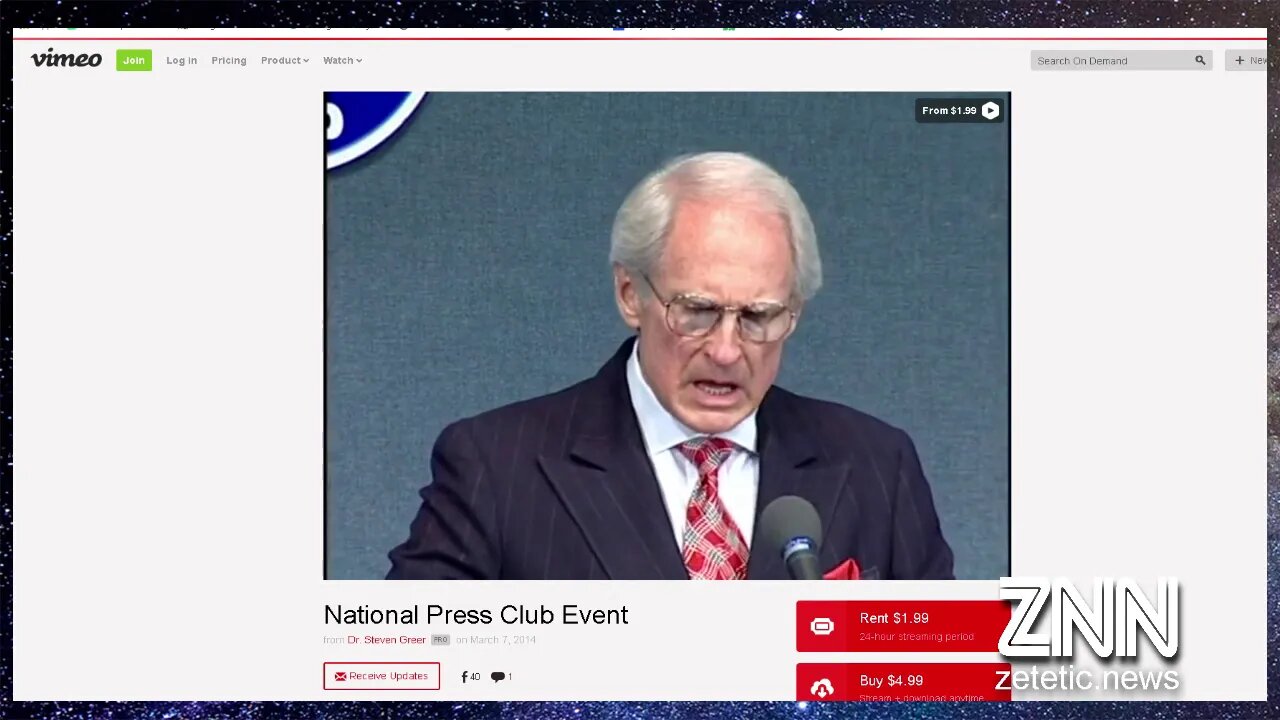This screenshot has width=1280, height=720.
Task: Expand the Product dropdown menu
Action: pos(285,60)
